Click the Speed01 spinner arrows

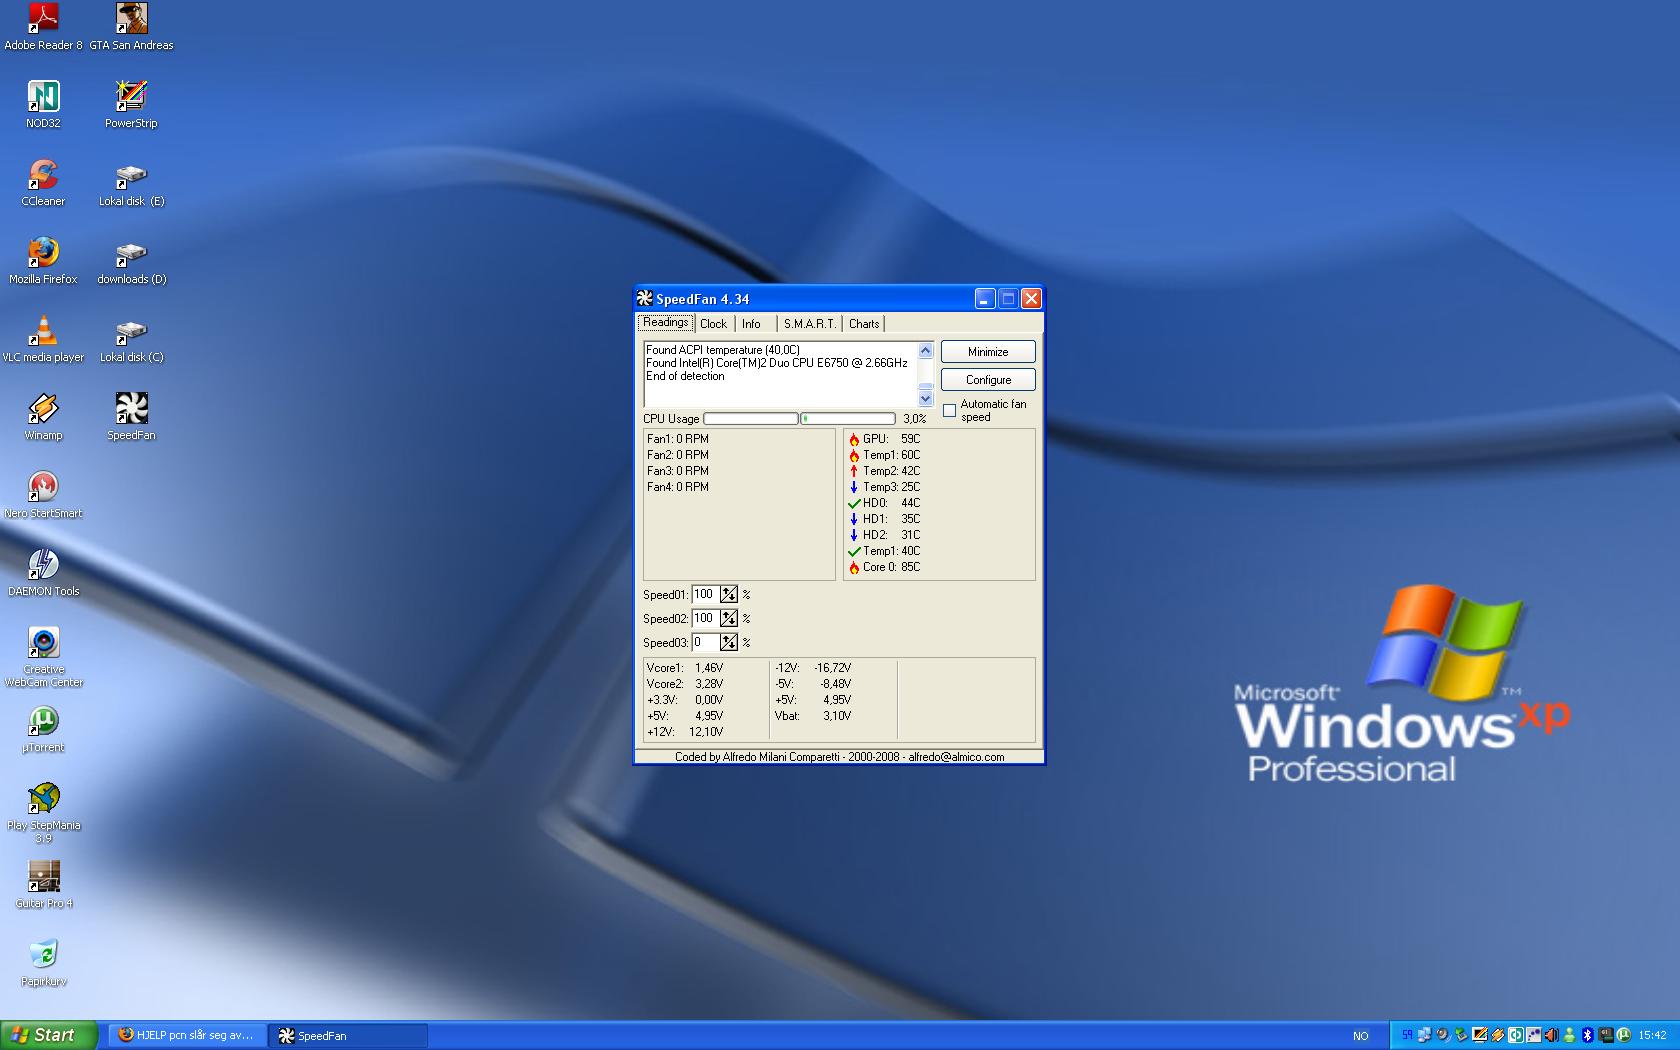[x=729, y=595]
